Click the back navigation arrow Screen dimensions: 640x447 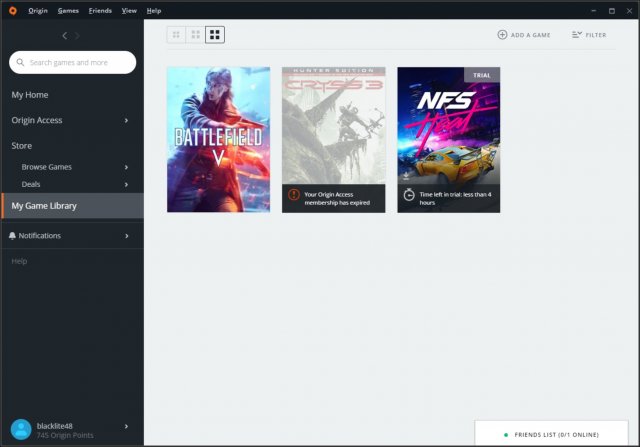[65, 36]
